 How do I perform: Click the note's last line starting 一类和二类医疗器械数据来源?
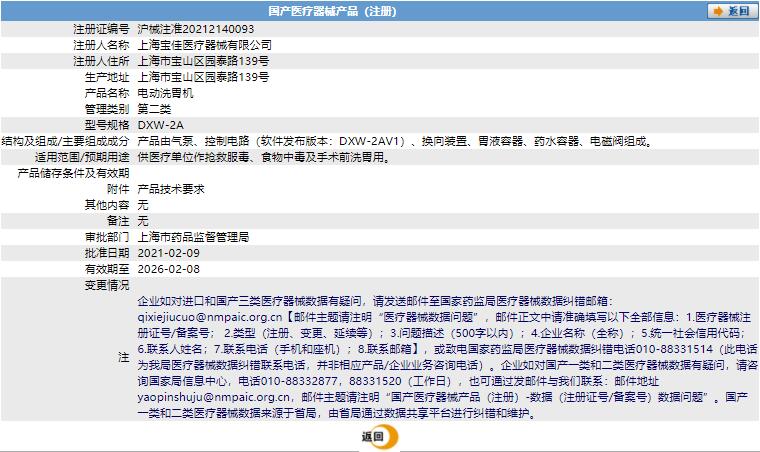click(337, 413)
